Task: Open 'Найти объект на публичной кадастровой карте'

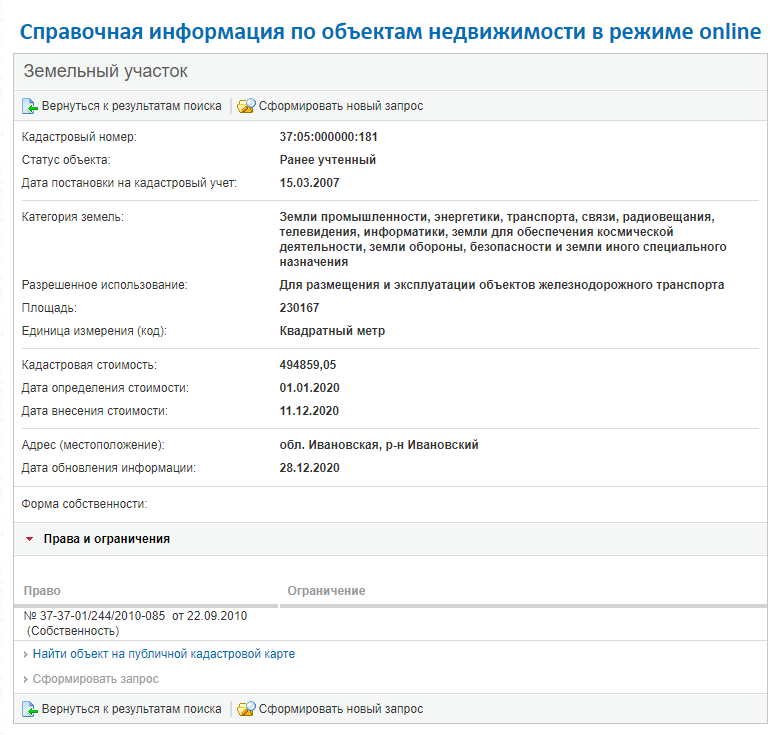Action: (x=164, y=654)
